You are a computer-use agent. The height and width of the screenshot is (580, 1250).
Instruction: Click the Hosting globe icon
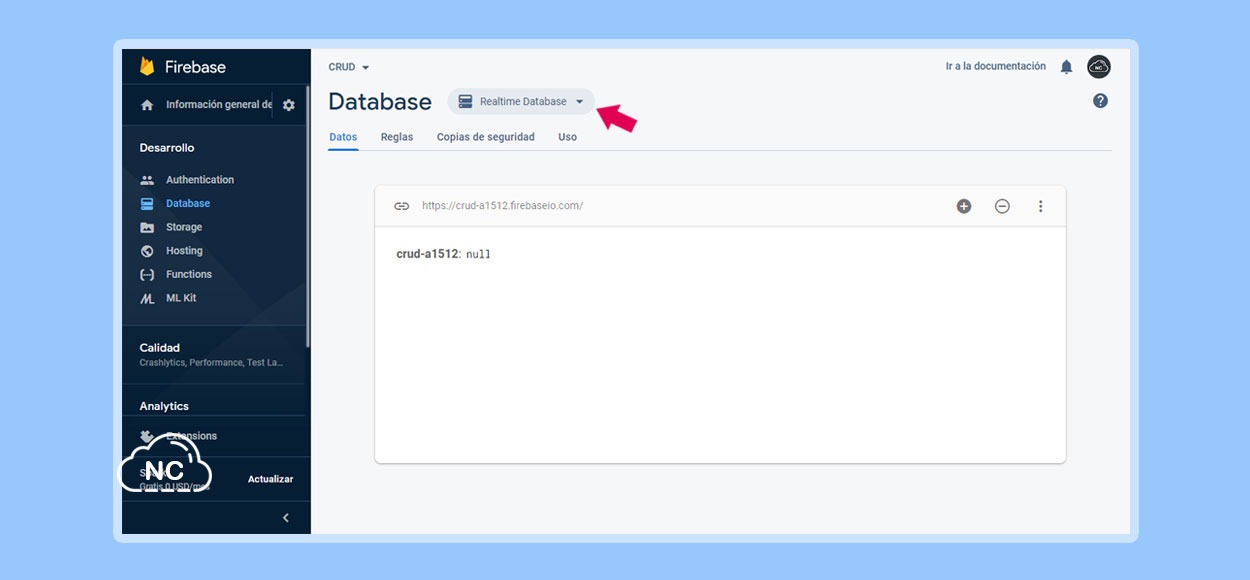[x=147, y=251]
